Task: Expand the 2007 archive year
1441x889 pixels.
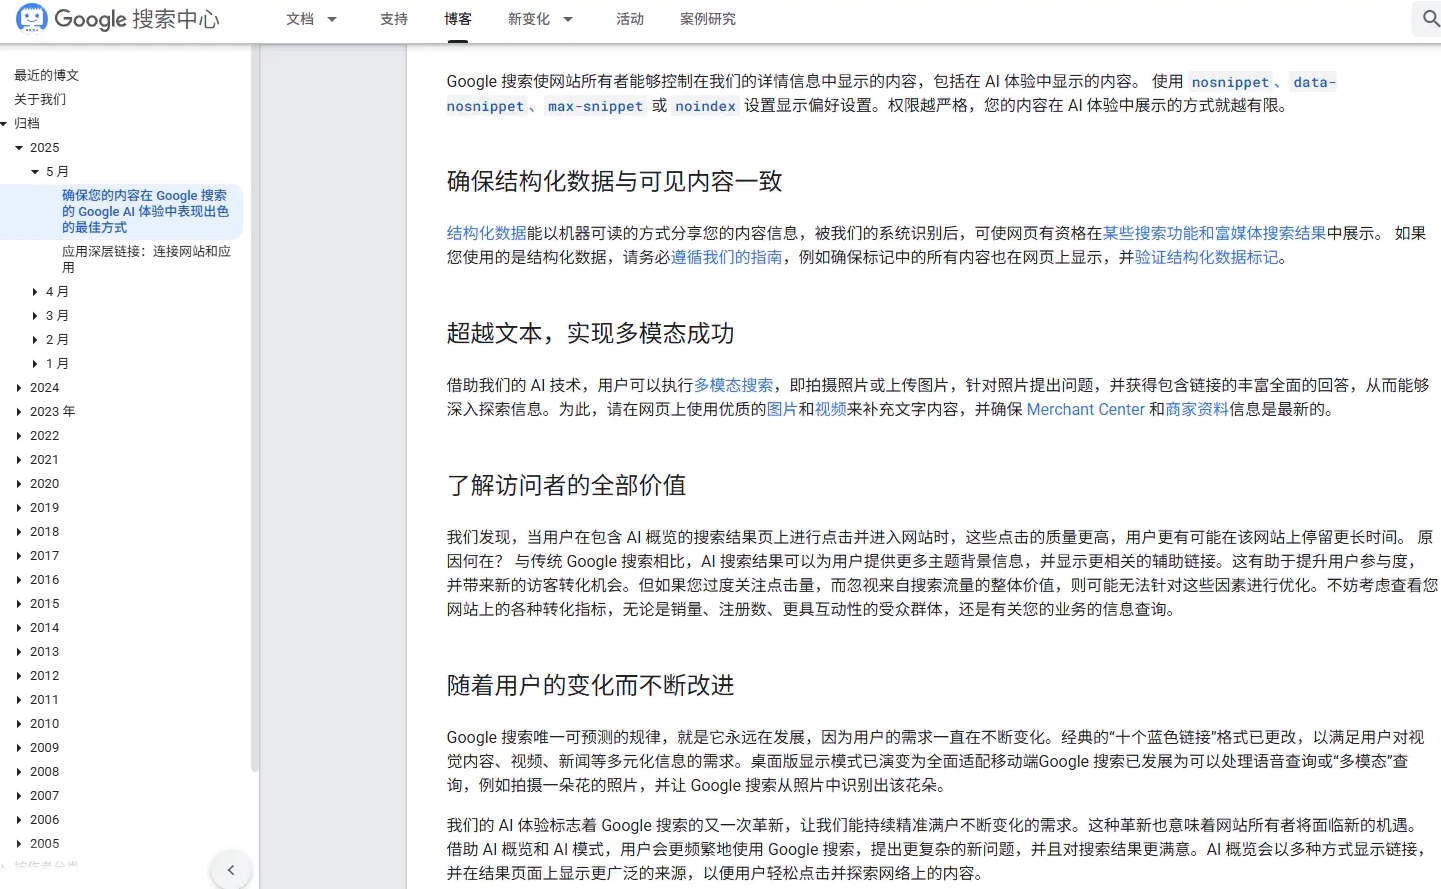Action: pos(19,795)
